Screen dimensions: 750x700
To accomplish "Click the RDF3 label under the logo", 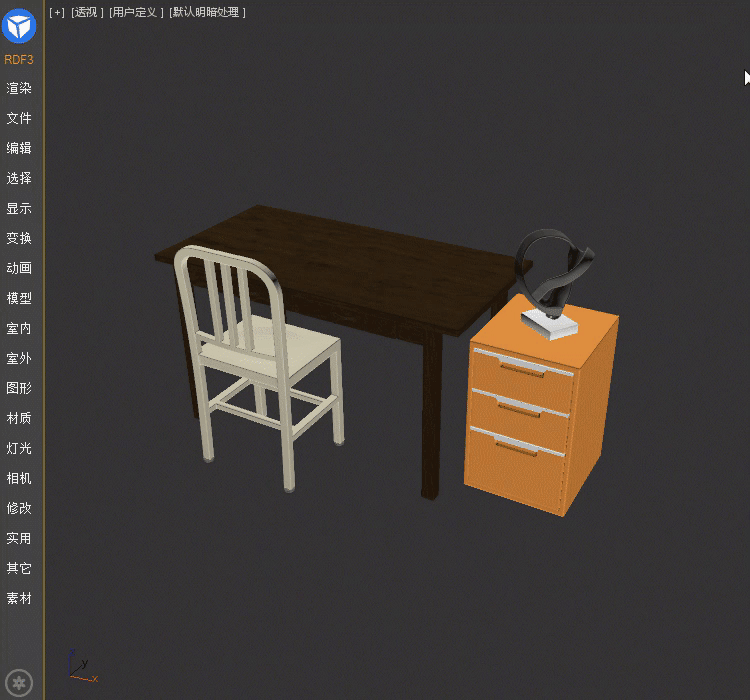I will coord(19,60).
